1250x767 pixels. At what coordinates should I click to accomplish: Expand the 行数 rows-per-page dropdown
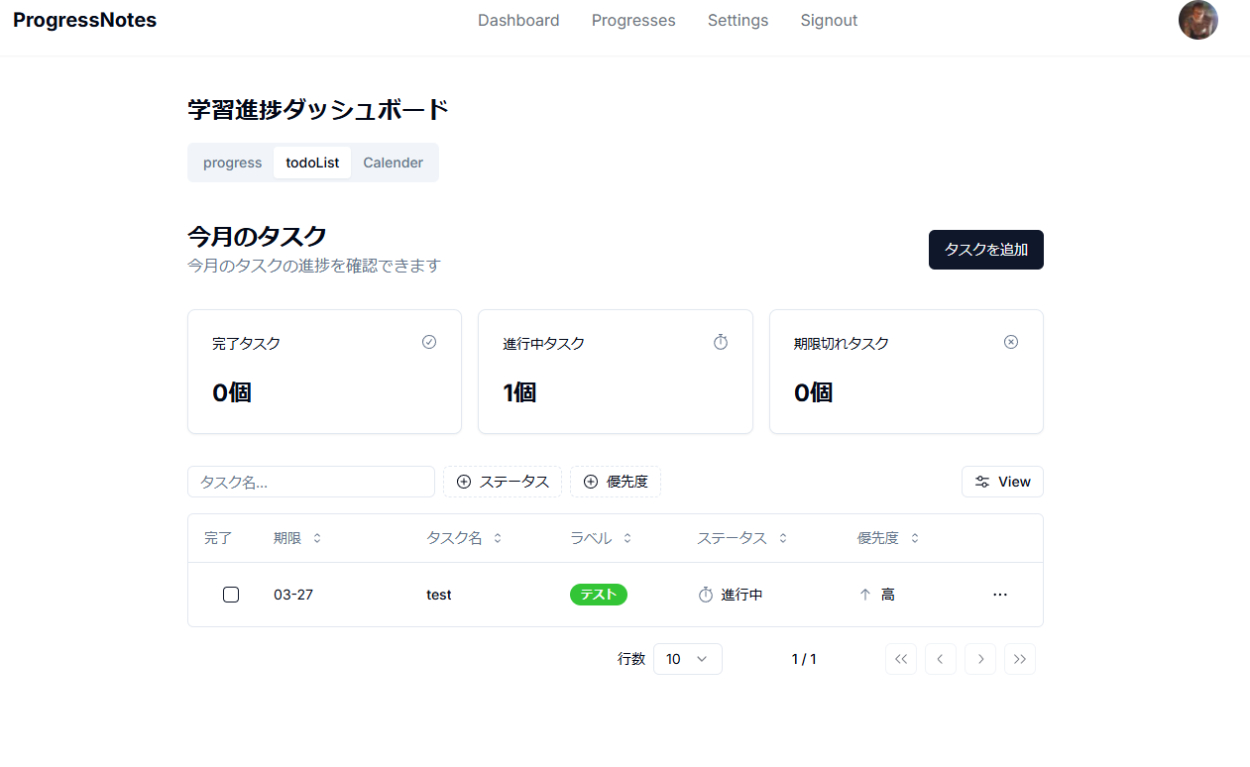tap(687, 659)
